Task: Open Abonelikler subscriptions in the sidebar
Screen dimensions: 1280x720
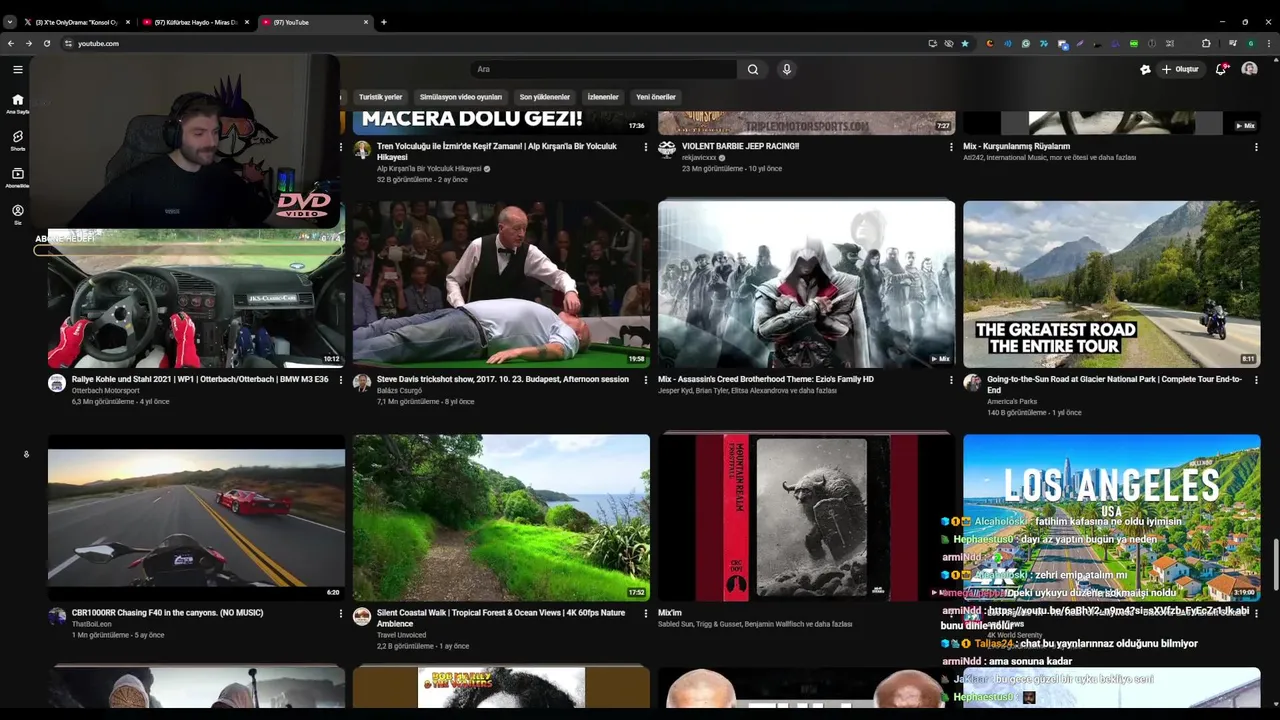Action: click(x=18, y=178)
